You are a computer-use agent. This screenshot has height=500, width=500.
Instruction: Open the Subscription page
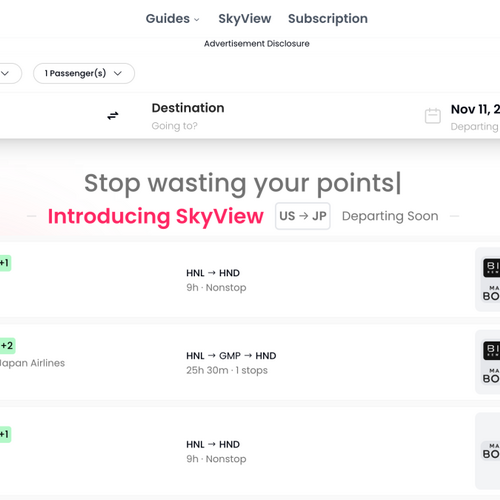[328, 19]
